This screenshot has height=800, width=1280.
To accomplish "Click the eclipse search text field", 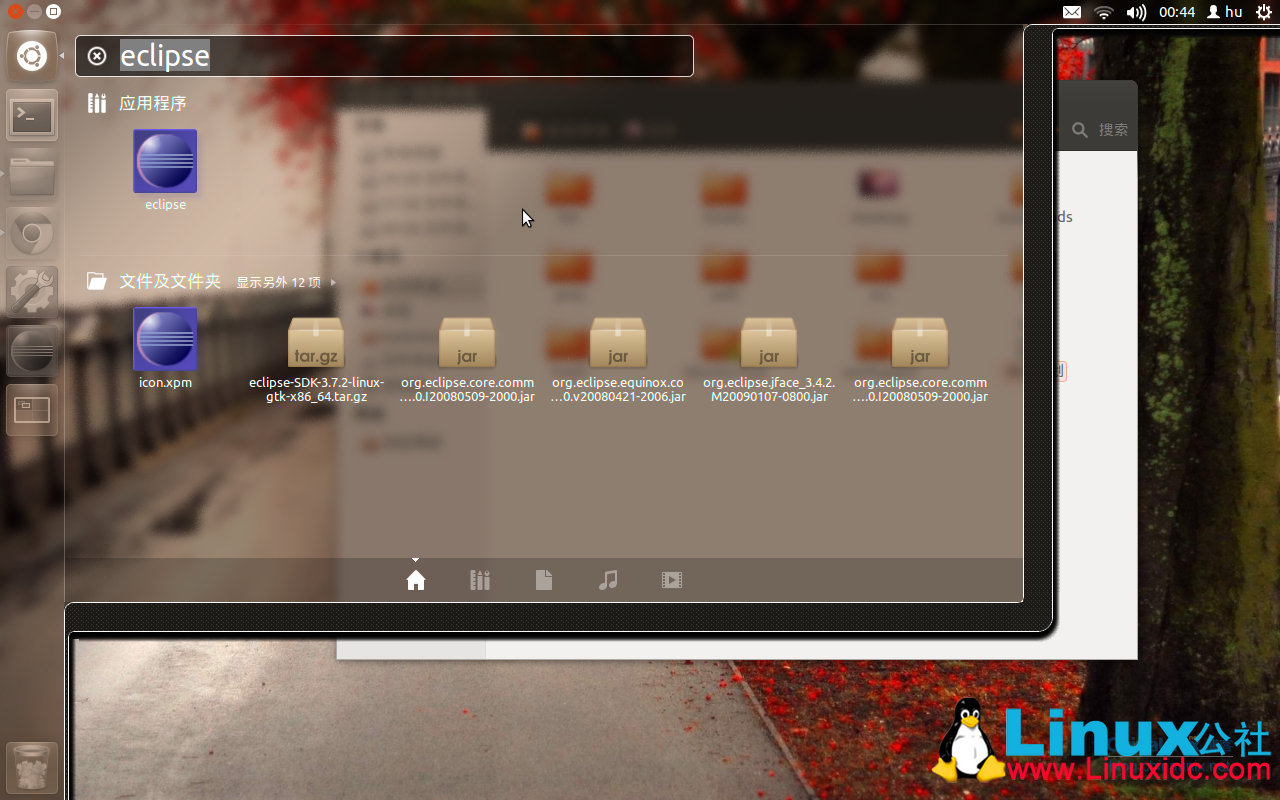I will pos(384,56).
